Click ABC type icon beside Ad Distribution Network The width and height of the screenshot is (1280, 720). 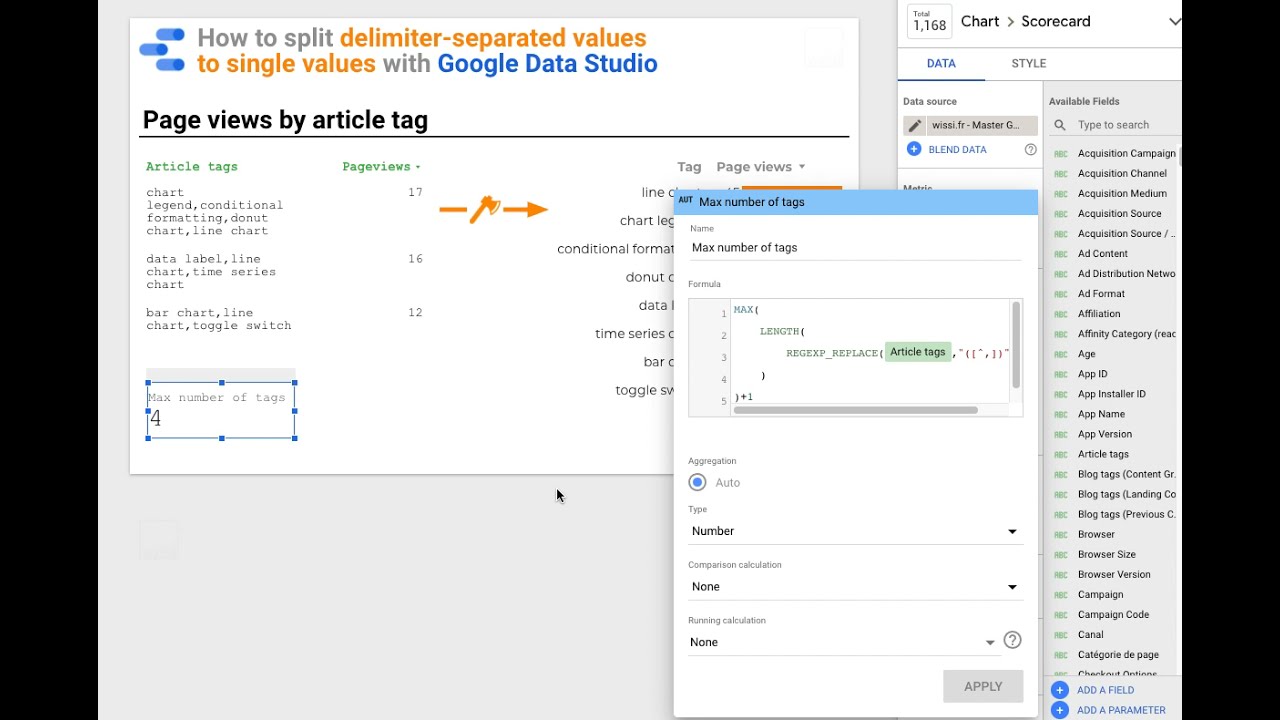click(x=1061, y=274)
